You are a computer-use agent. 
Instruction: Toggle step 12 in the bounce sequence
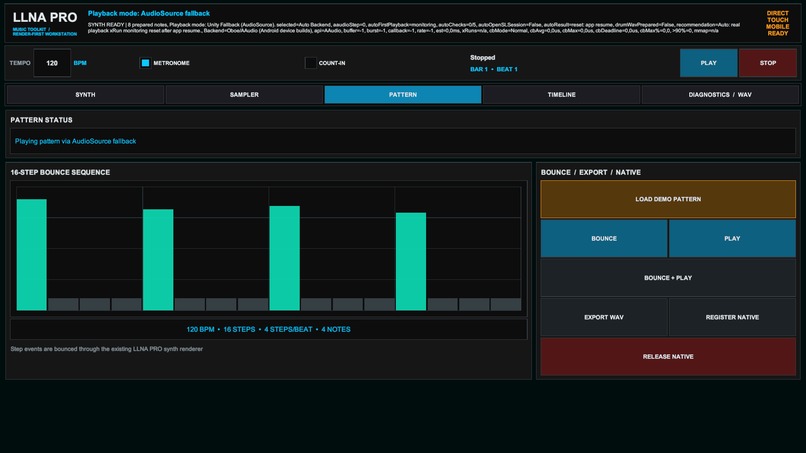coord(379,304)
